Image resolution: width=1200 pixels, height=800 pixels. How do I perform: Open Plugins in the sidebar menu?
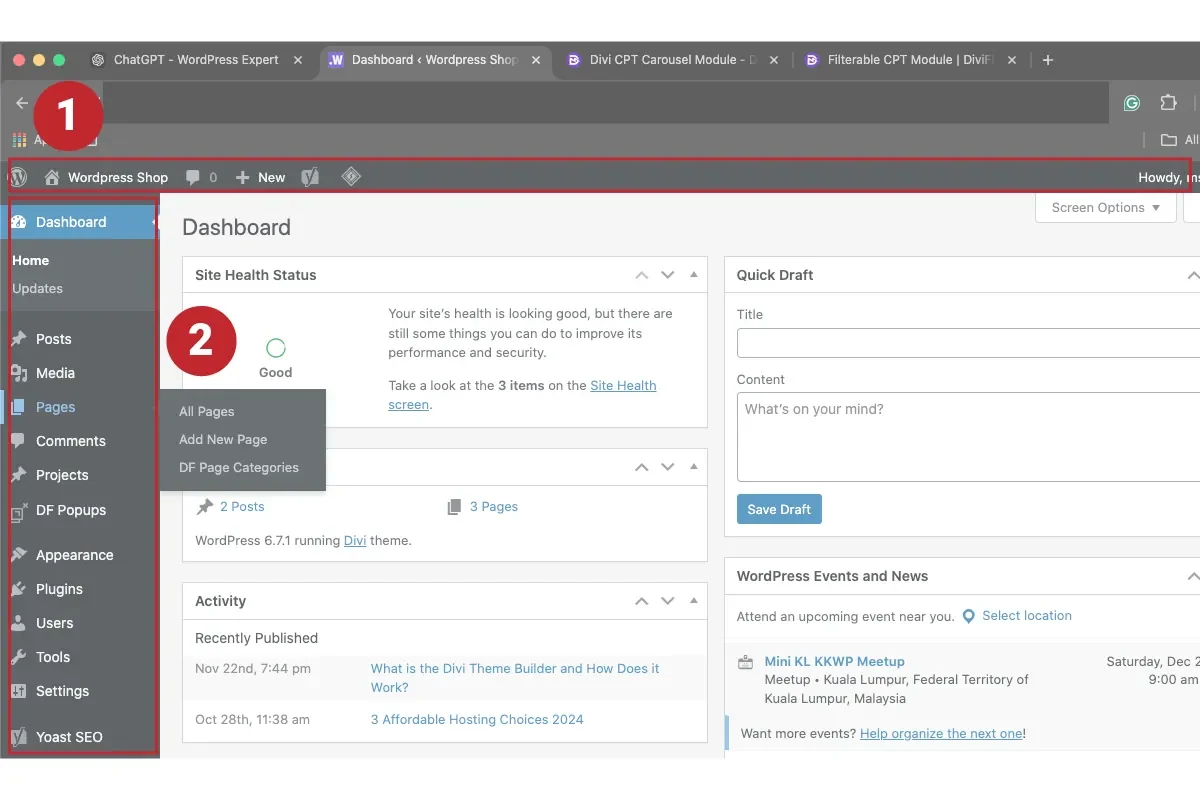click(x=59, y=589)
